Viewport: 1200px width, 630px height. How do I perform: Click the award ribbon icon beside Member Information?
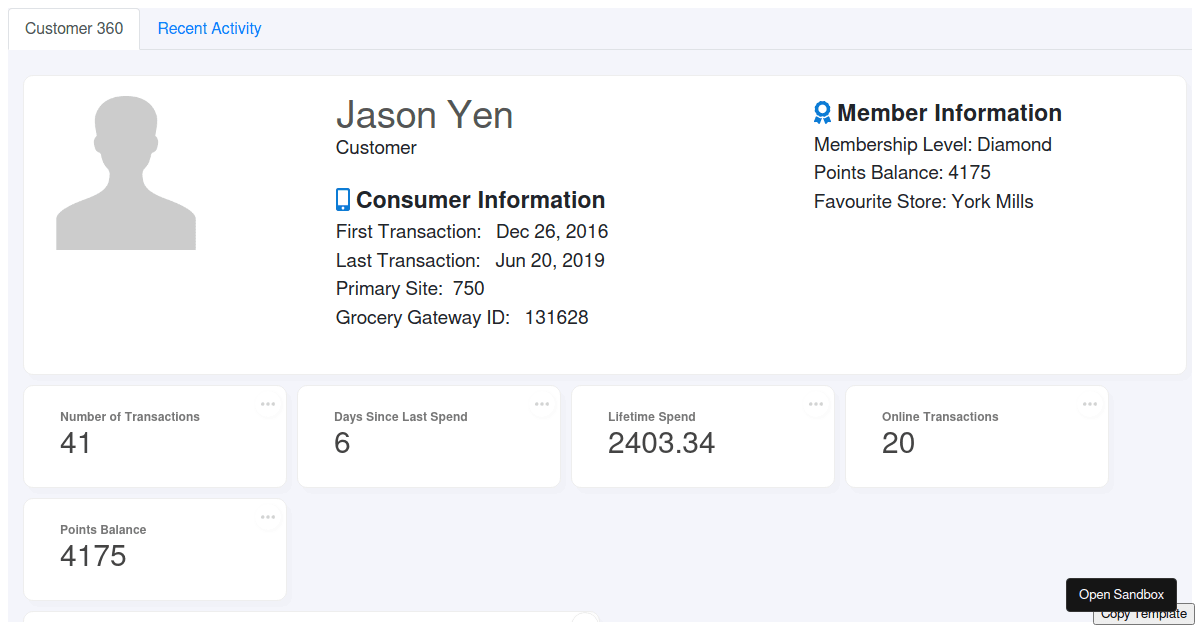click(823, 112)
